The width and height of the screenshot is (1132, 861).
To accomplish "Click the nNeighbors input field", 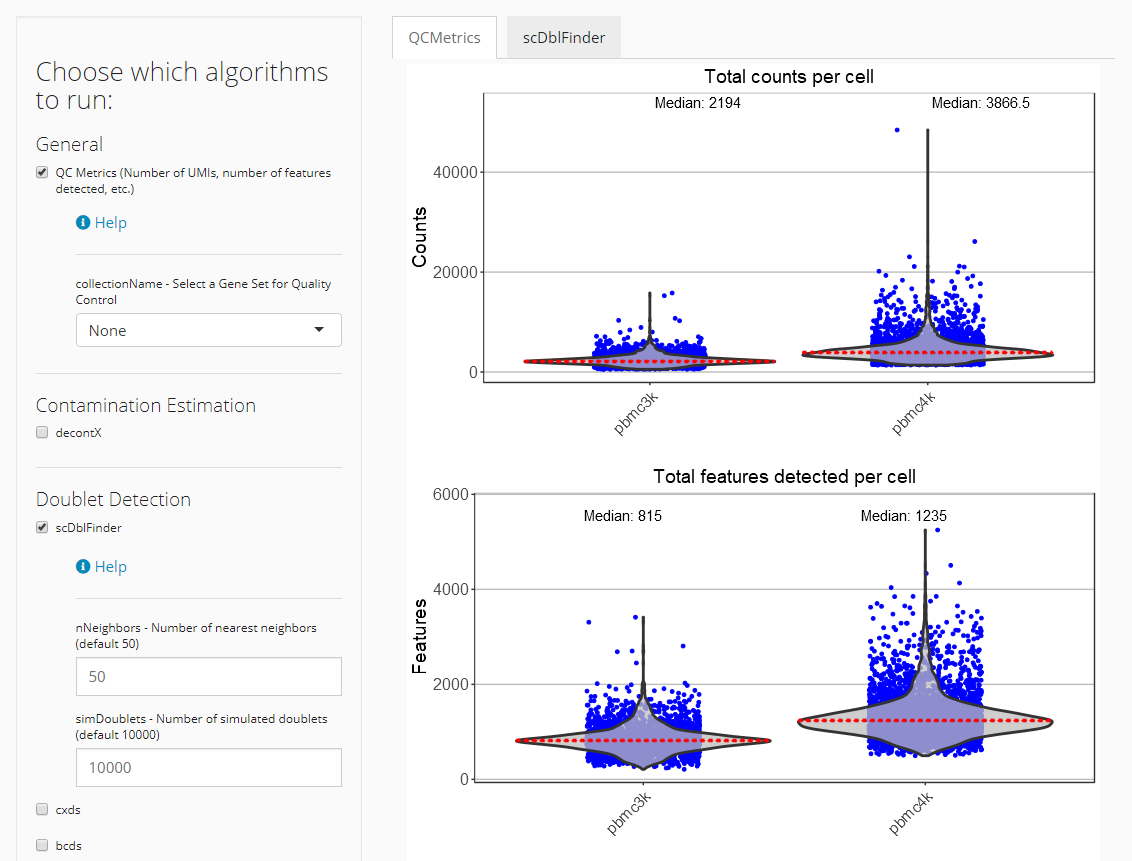I will coord(209,676).
